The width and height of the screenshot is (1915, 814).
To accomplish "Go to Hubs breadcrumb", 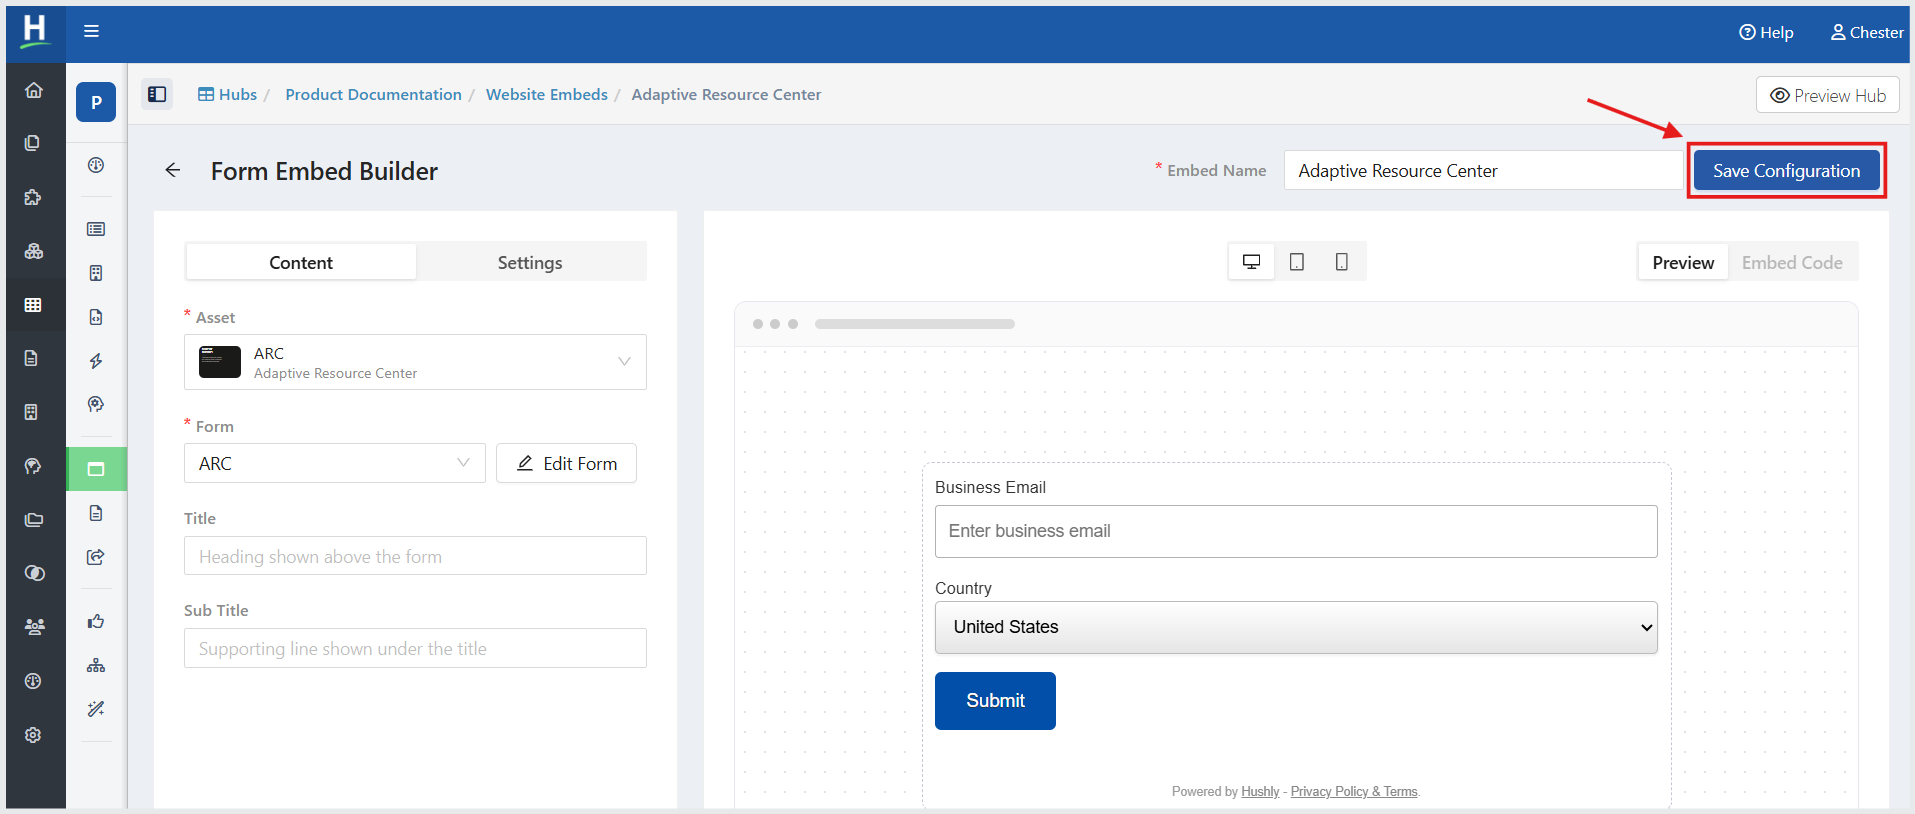I will [x=227, y=94].
